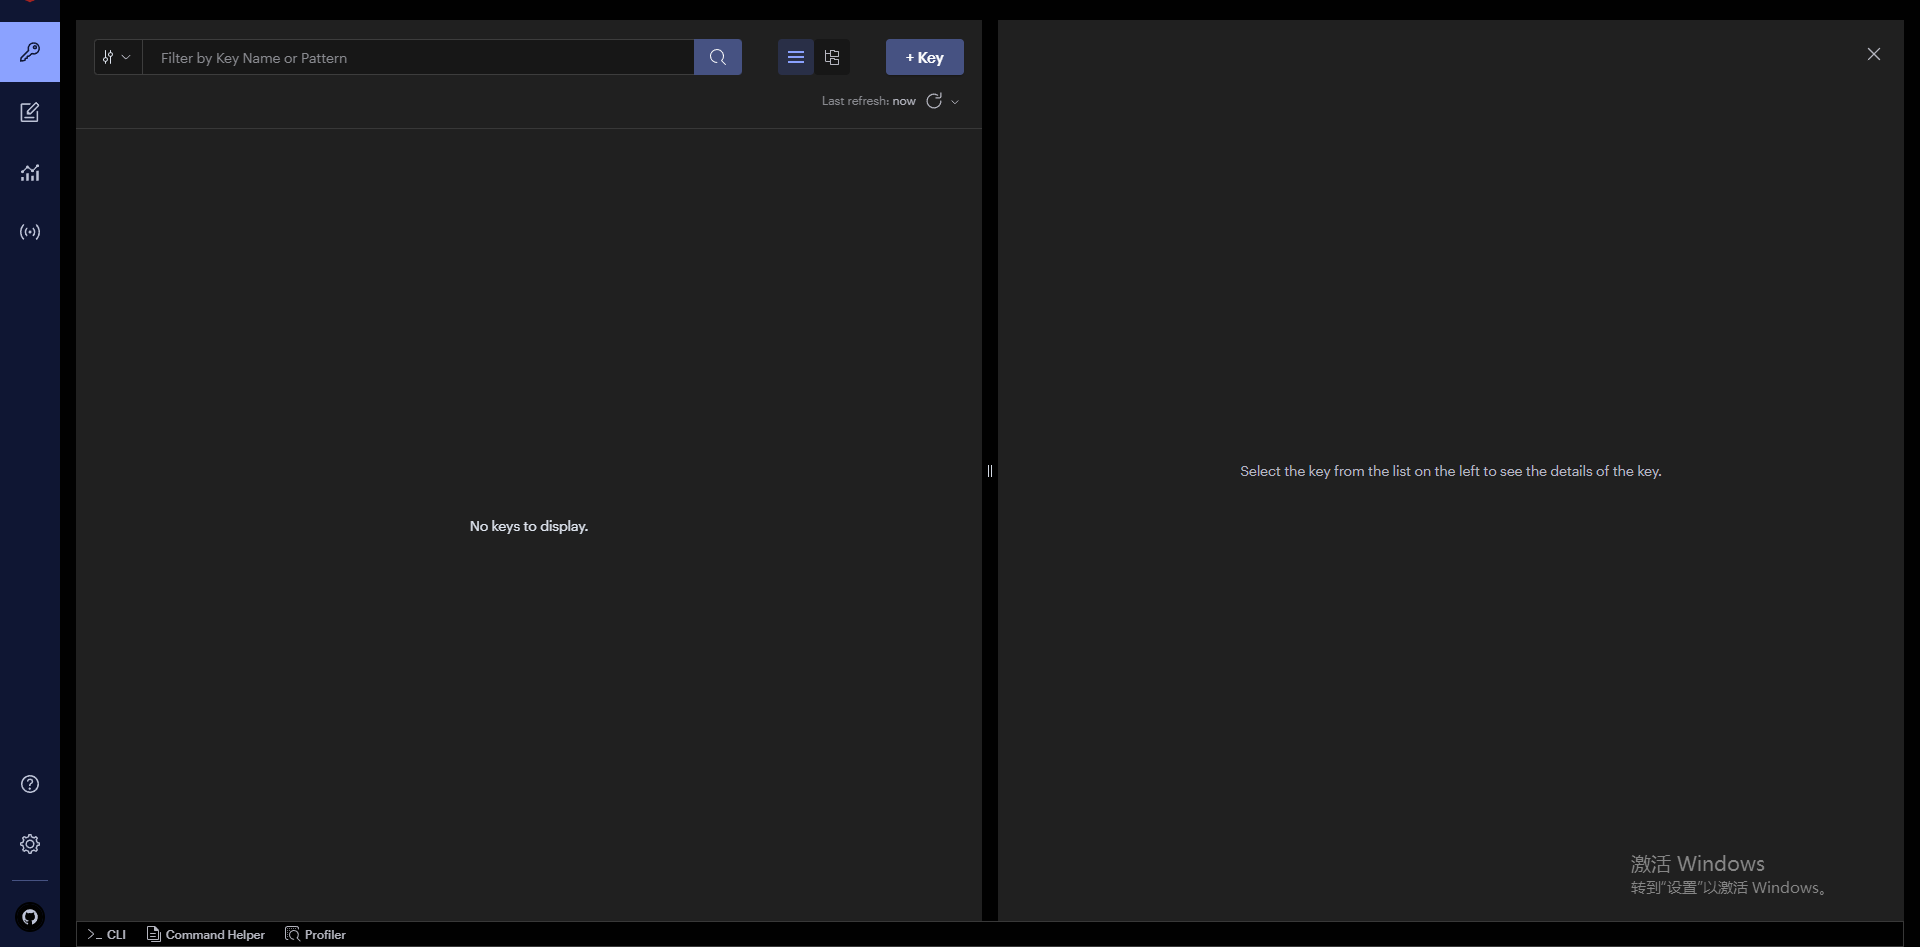1920x947 pixels.
Task: Switch to tree view of keys
Action: (x=832, y=57)
